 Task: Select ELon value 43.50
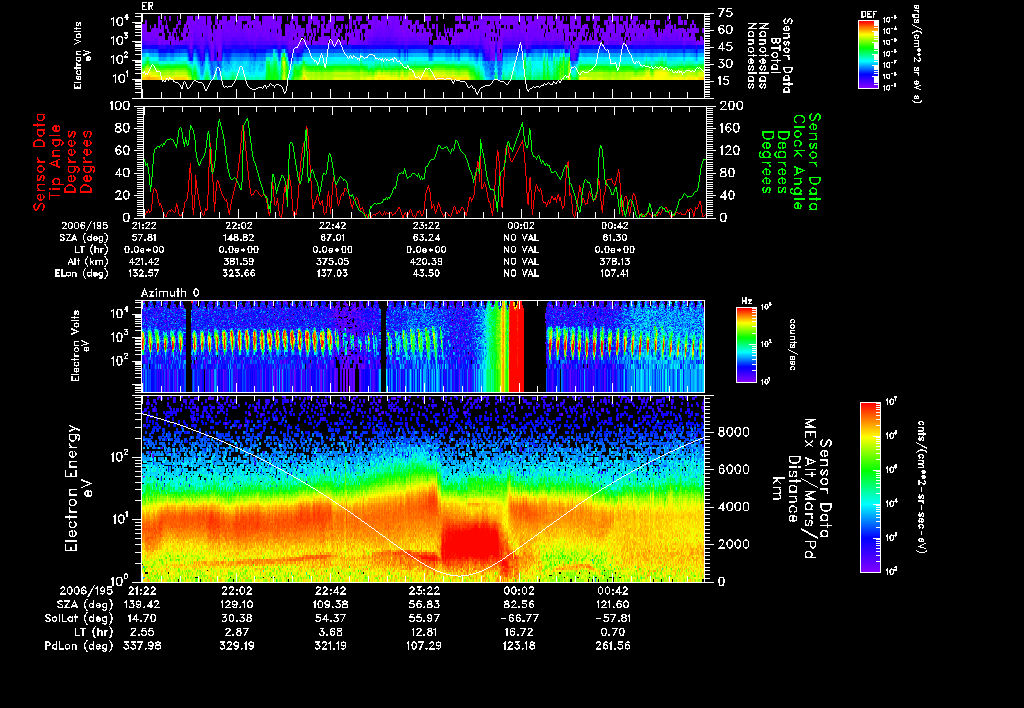tap(426, 273)
